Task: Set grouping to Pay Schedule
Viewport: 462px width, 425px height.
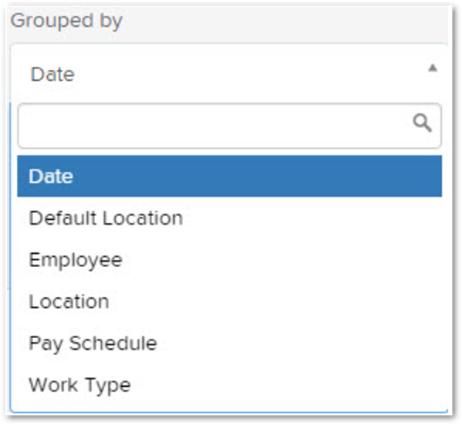Action: [230, 343]
